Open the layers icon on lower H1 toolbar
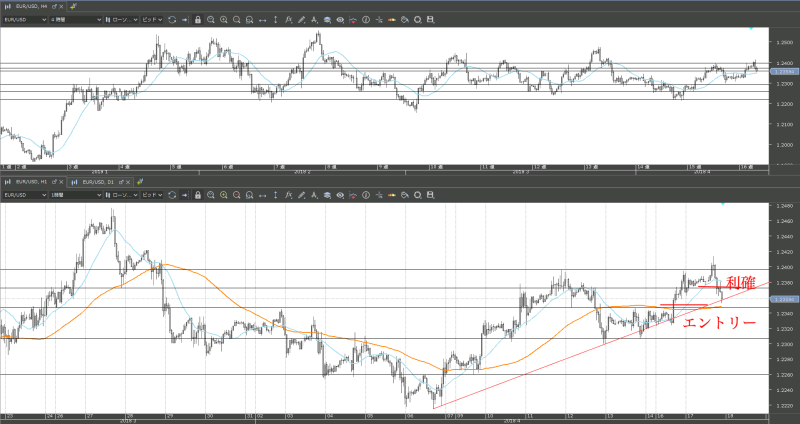Viewport: 800px width, 424px height. (327, 195)
